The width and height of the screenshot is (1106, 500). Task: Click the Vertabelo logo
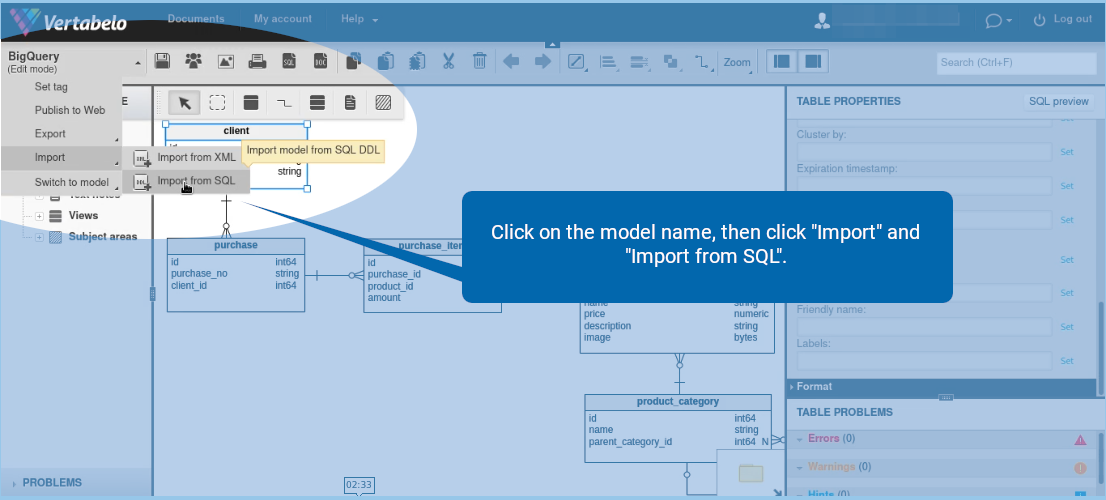coord(69,21)
